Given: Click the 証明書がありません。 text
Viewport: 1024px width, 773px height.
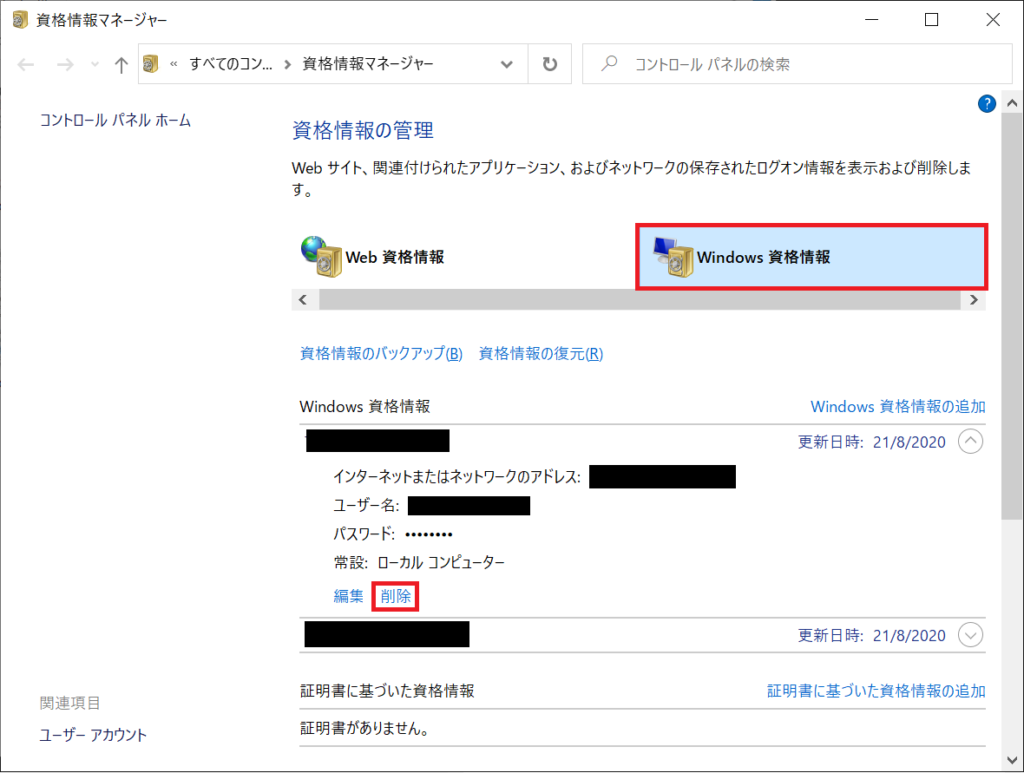Looking at the screenshot, I should click(x=364, y=728).
